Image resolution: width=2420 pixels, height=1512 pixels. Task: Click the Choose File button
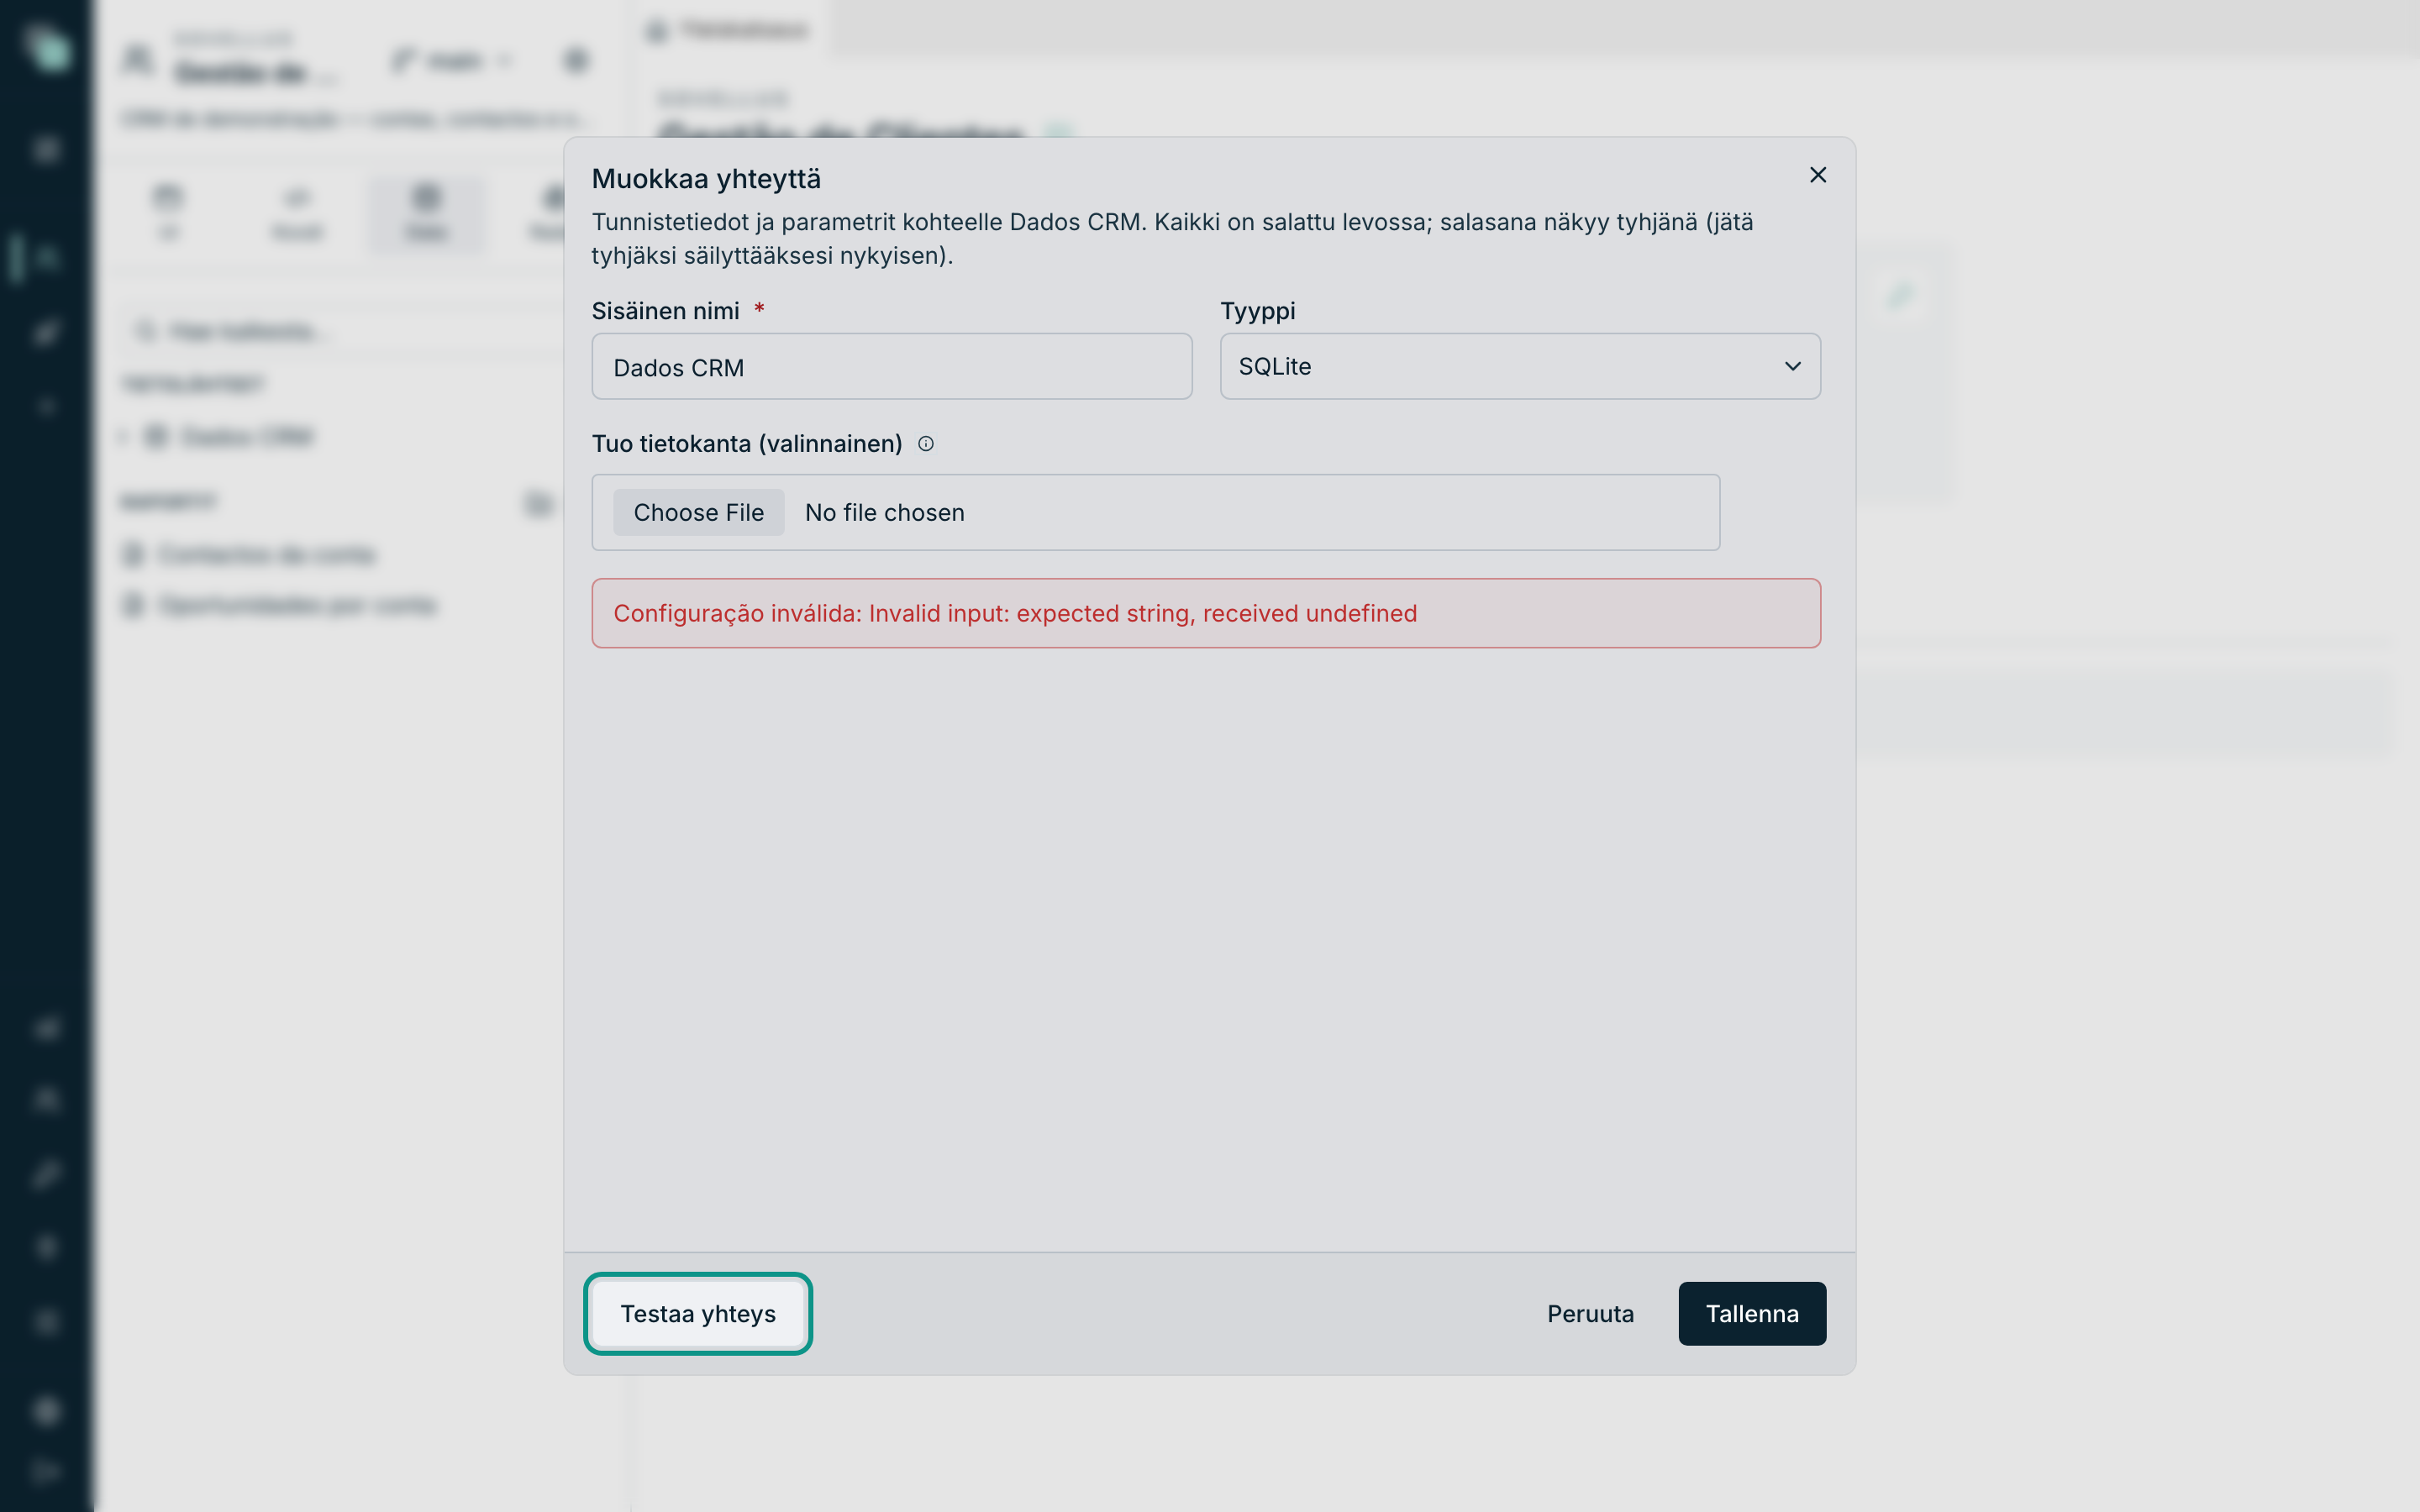coord(698,512)
